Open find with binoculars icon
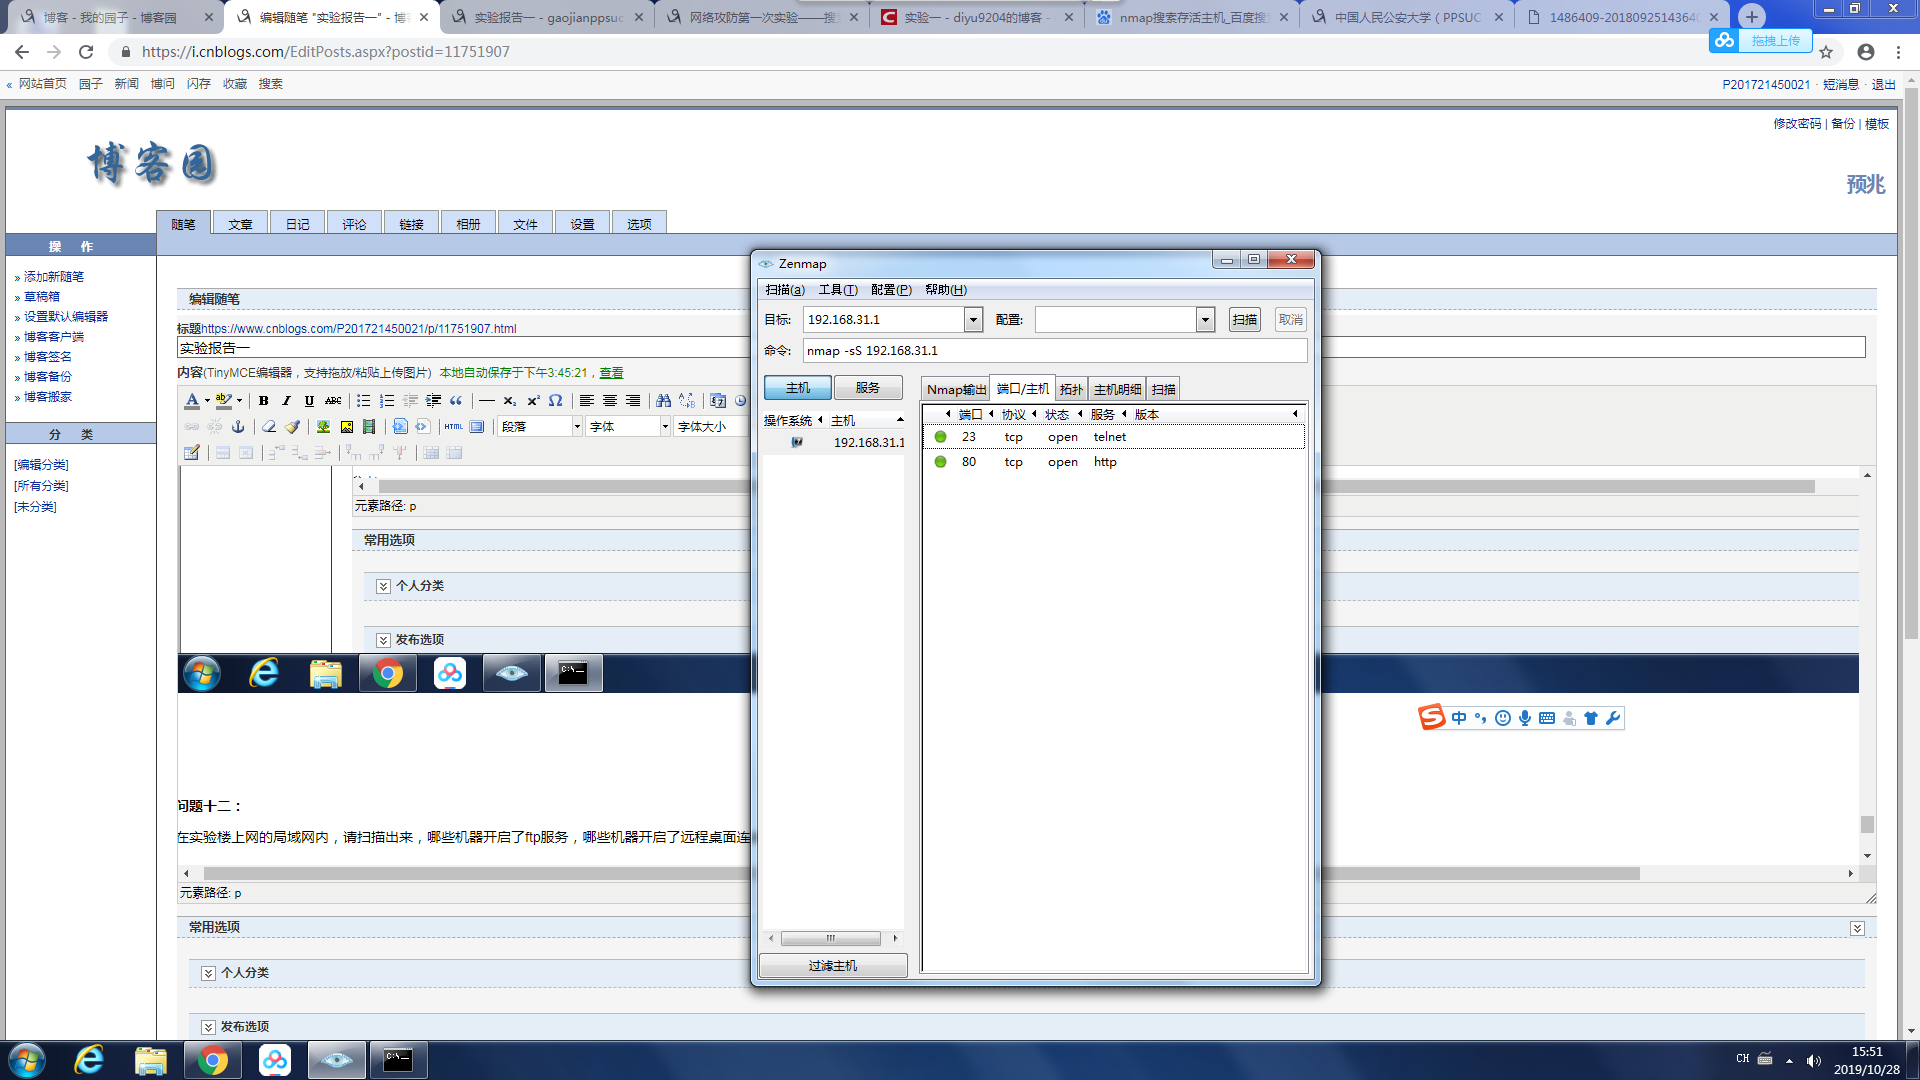Viewport: 1920px width, 1080px height. click(x=663, y=401)
